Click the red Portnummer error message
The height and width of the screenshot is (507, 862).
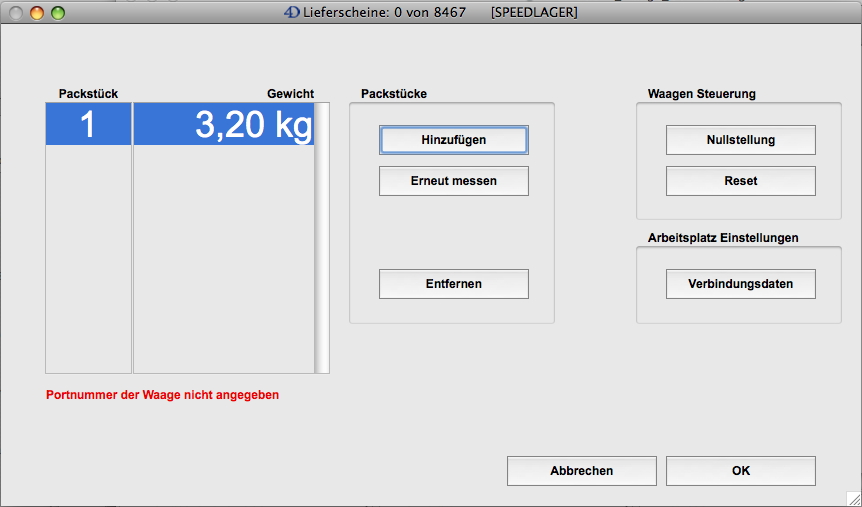[162, 395]
